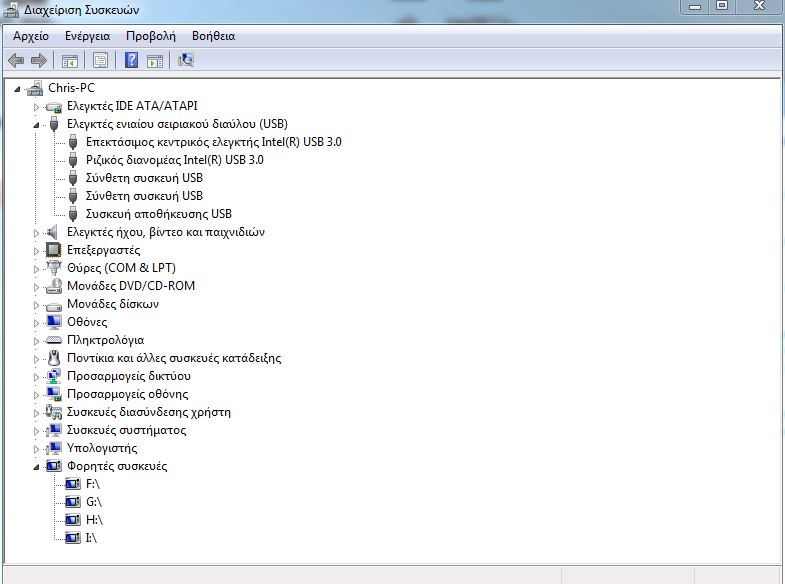Select Προσαρμογείς οθόνης label
Image resolution: width=785 pixels, height=584 pixels.
[x=128, y=394]
